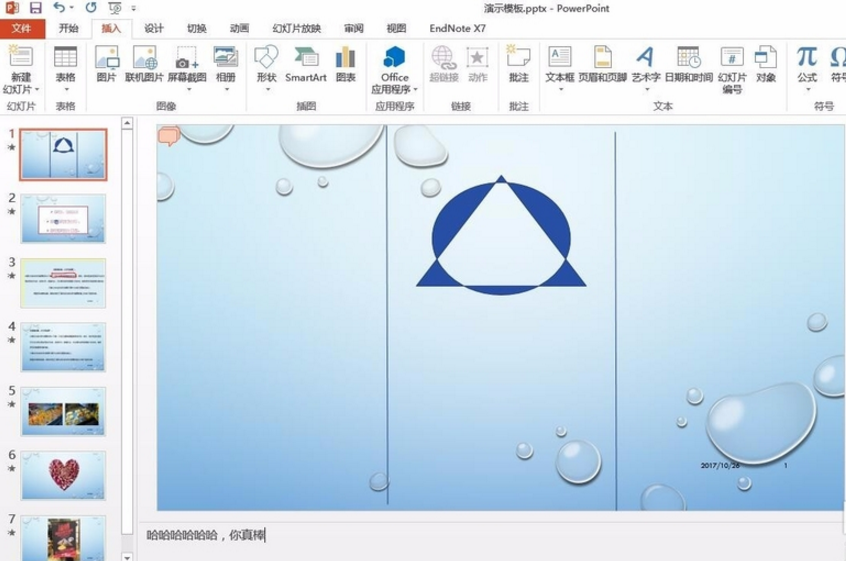The height and width of the screenshot is (561, 846).
Task: Switch to the Animations (动画) tab
Action: [240, 29]
